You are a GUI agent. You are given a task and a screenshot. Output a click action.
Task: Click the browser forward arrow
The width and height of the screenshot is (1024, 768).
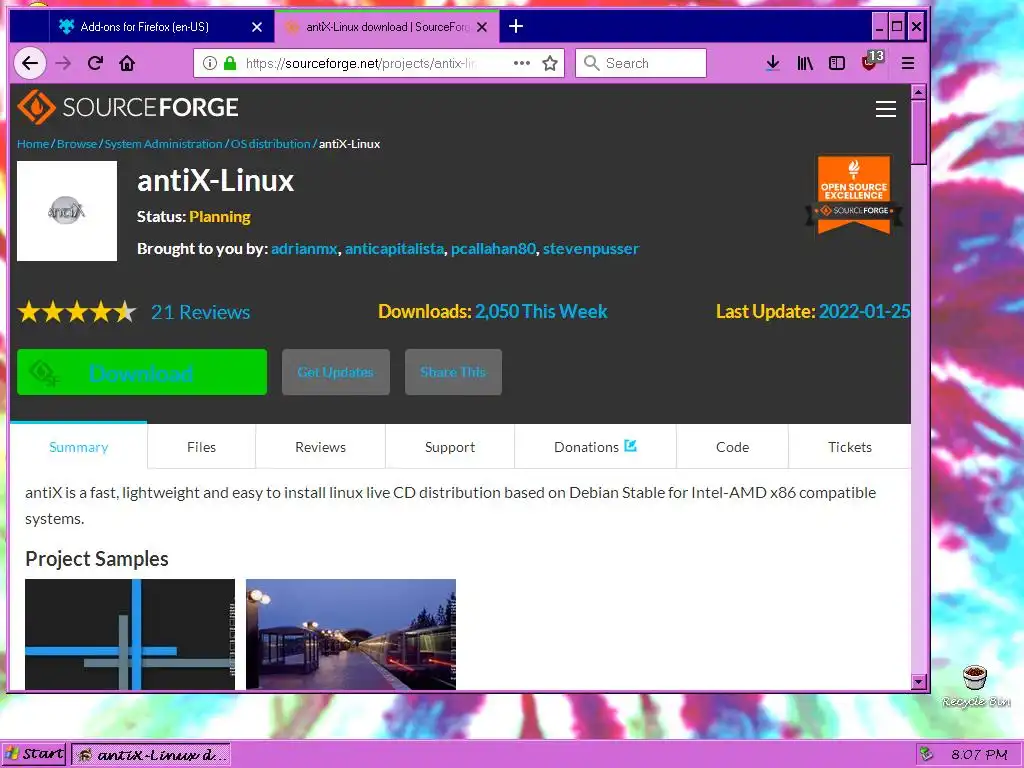[63, 63]
